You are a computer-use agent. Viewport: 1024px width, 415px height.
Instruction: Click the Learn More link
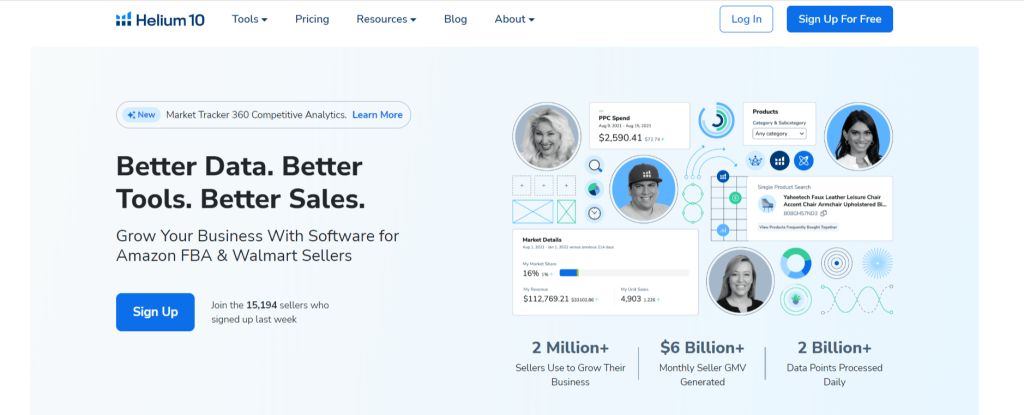pos(377,114)
